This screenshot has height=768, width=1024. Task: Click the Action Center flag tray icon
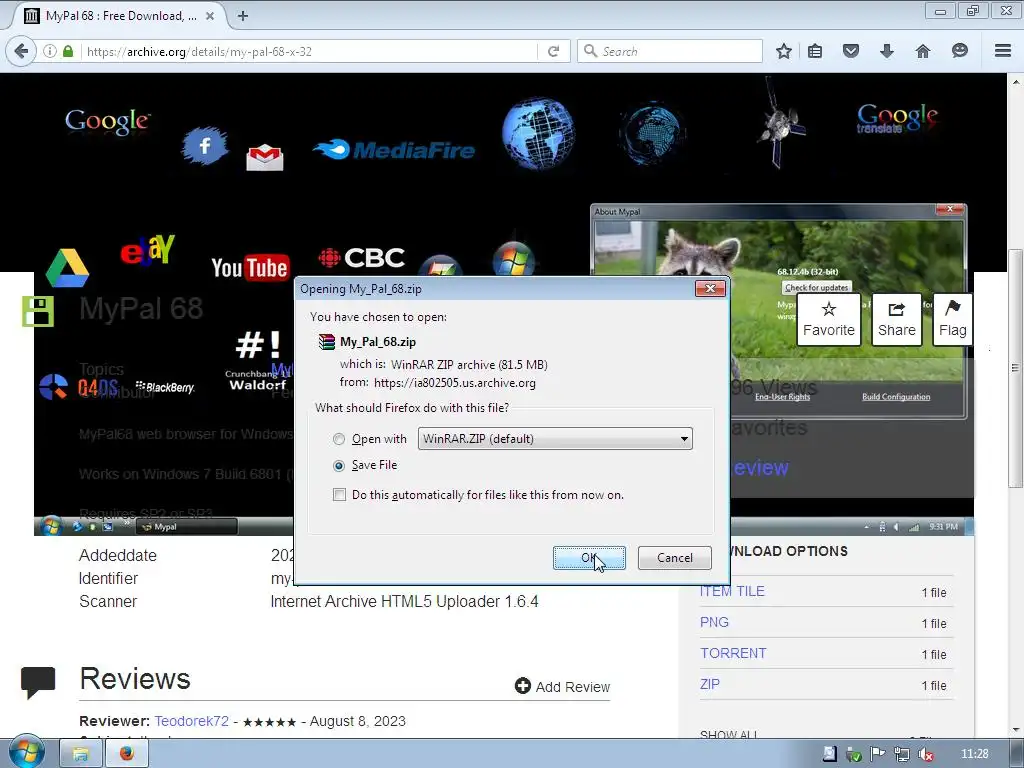tap(877, 754)
